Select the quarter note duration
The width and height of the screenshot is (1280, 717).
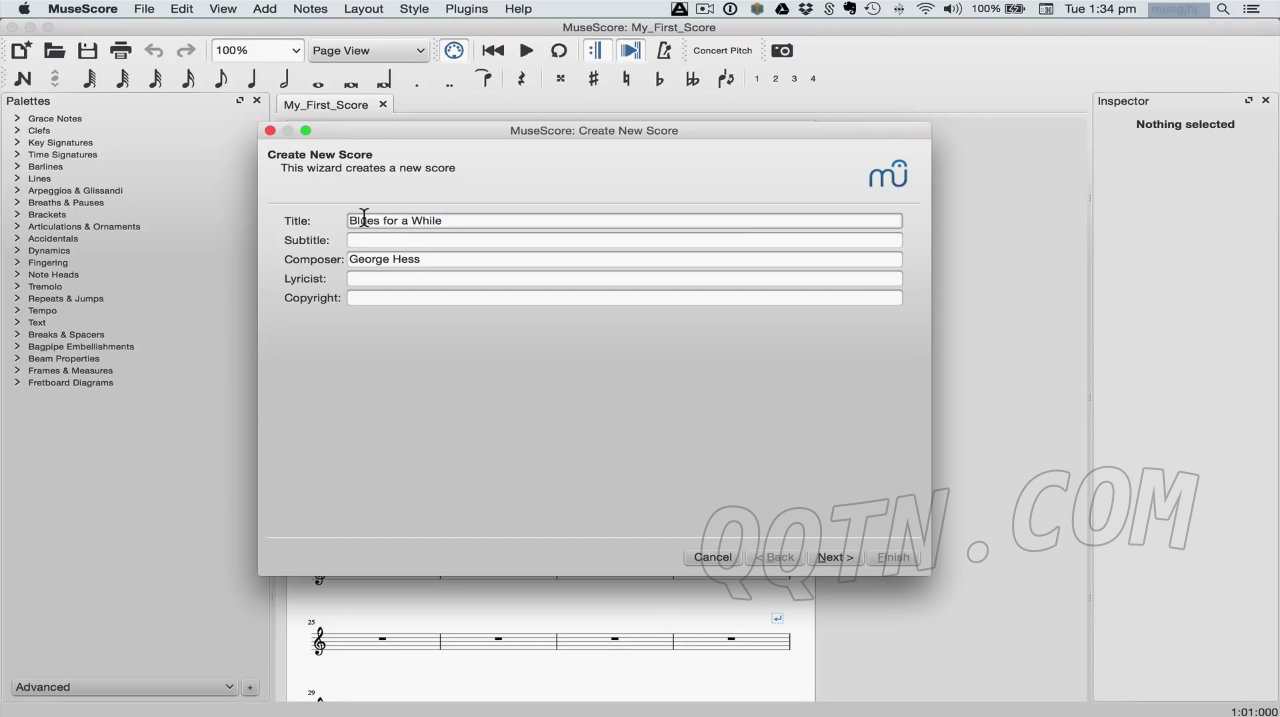252,79
